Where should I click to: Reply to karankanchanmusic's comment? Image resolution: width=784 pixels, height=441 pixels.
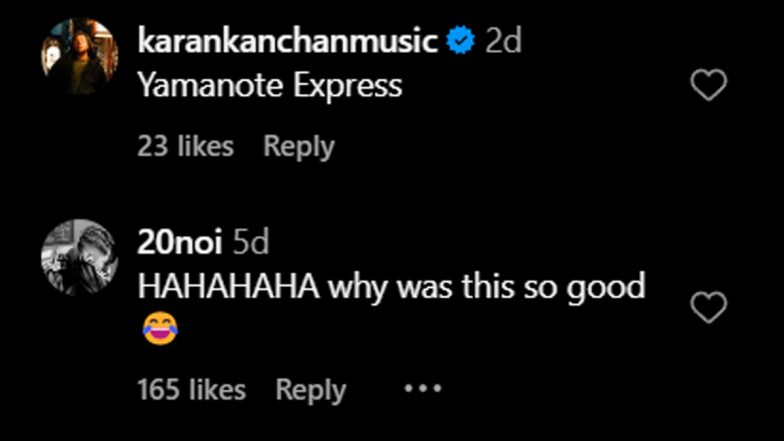click(298, 146)
